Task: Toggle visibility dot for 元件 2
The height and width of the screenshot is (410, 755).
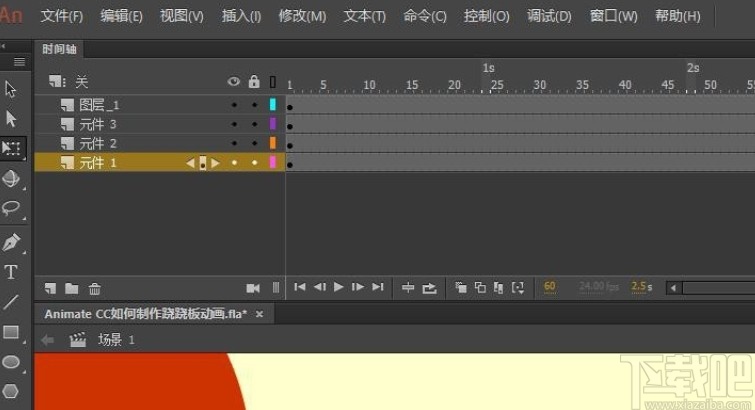Action: 234,143
